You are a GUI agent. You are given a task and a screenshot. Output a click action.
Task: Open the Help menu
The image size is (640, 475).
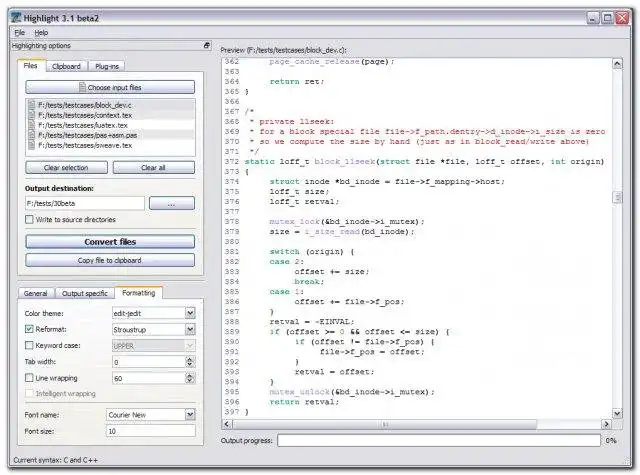41,33
